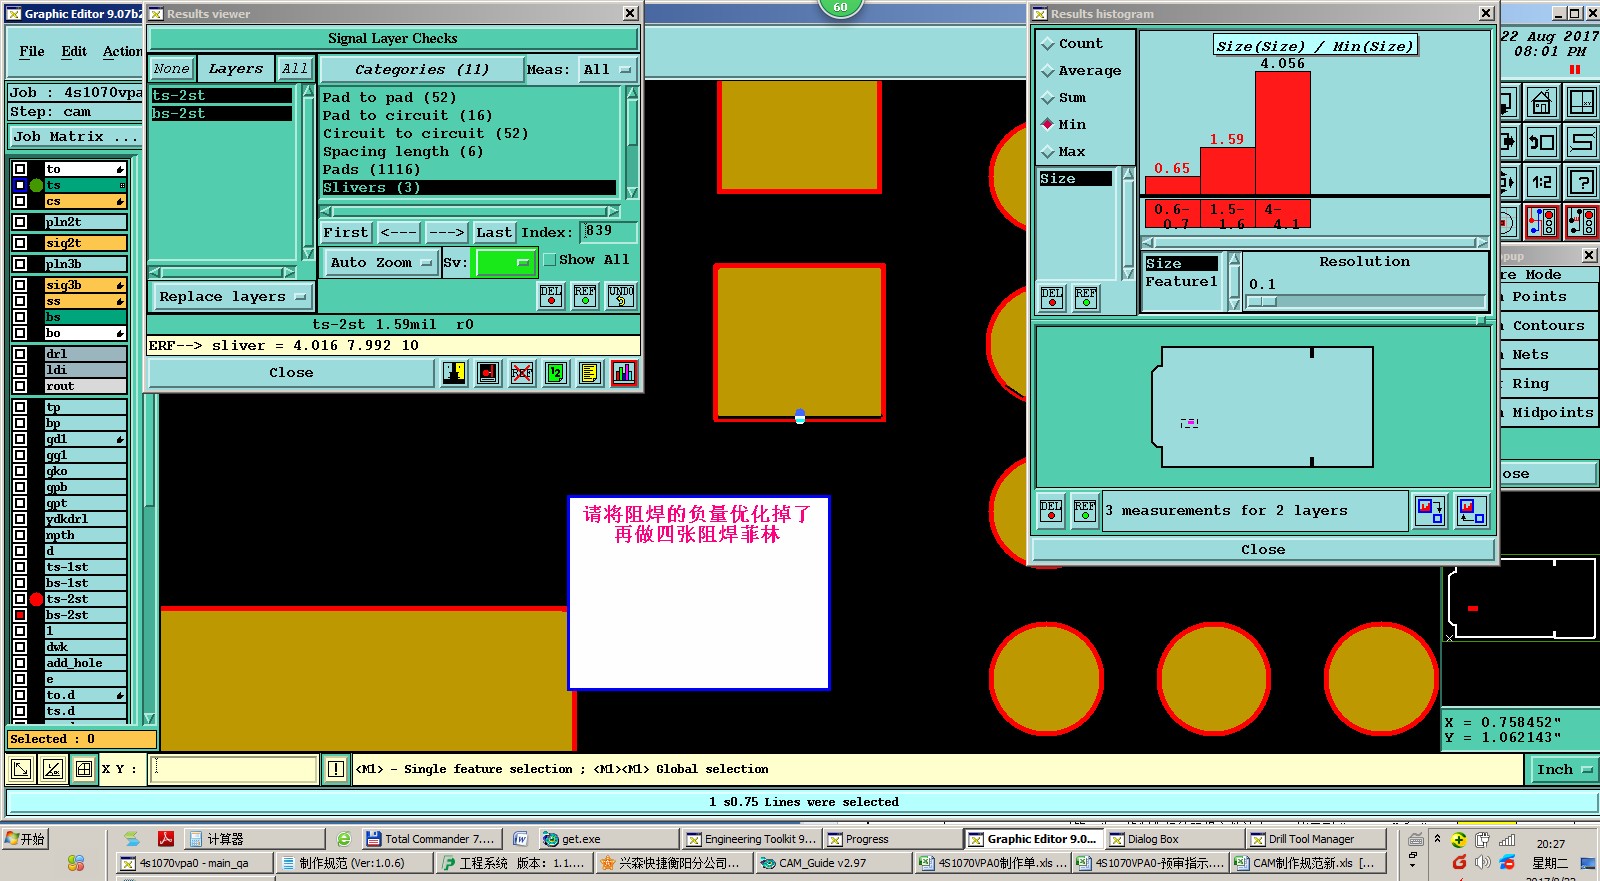
Task: Click the REF icon under histogram Size list
Action: pos(1086,298)
